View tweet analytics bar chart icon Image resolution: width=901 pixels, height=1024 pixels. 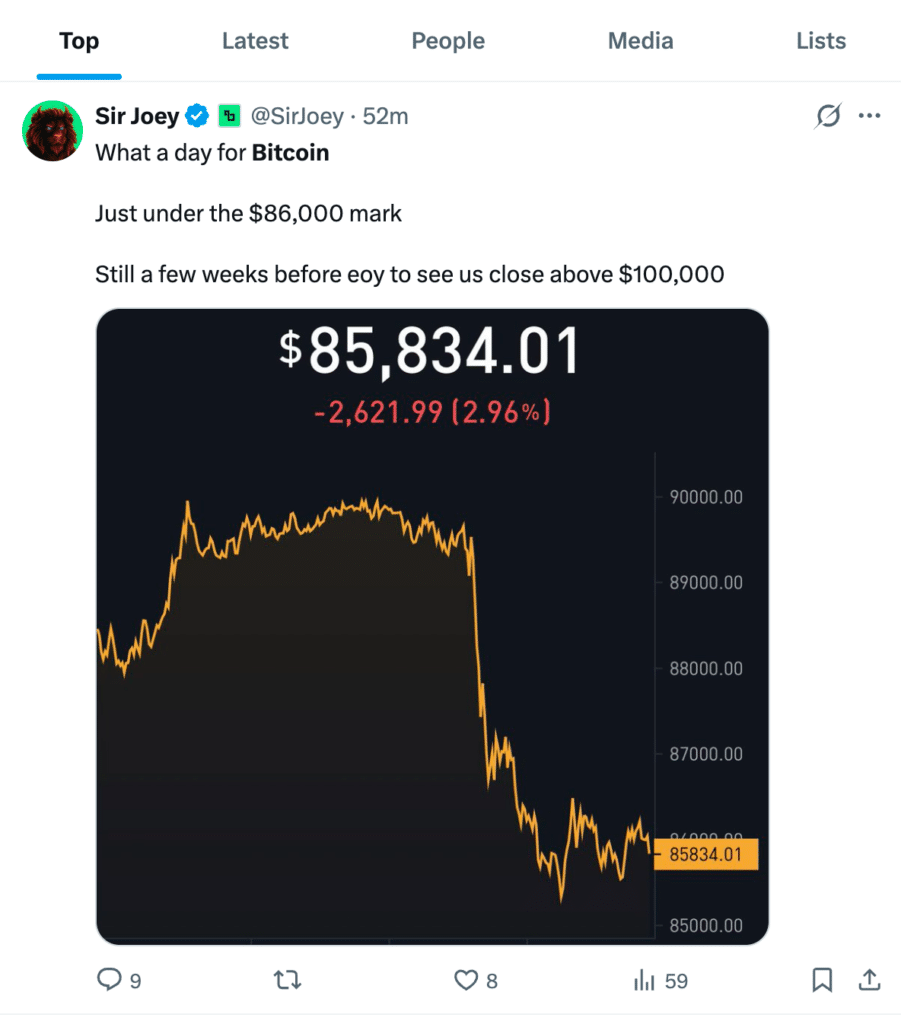click(645, 981)
